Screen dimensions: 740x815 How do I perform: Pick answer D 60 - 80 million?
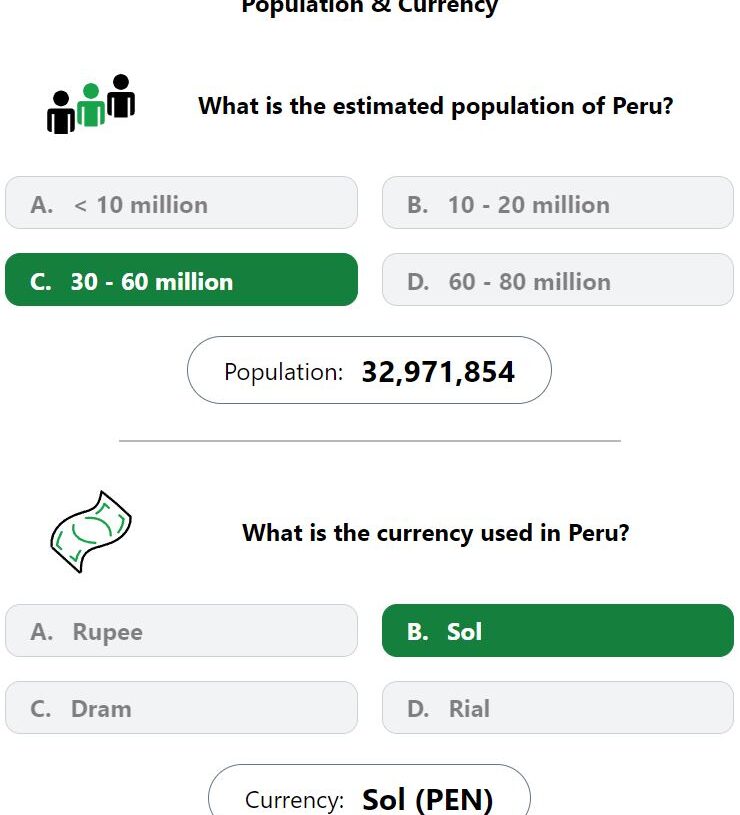point(558,280)
